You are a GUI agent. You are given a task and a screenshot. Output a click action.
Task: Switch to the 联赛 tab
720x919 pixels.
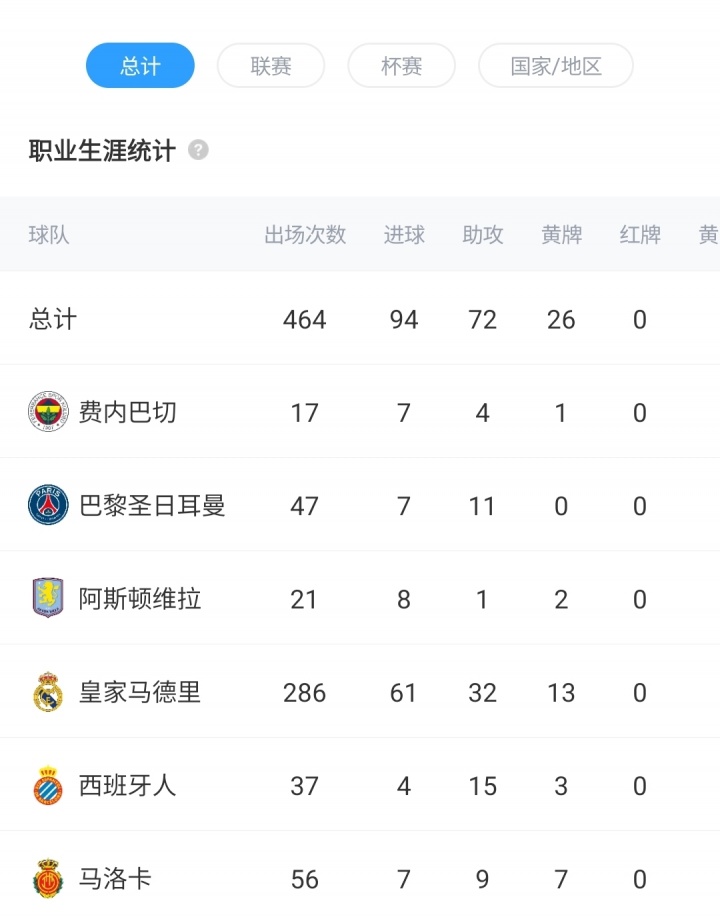tap(271, 66)
